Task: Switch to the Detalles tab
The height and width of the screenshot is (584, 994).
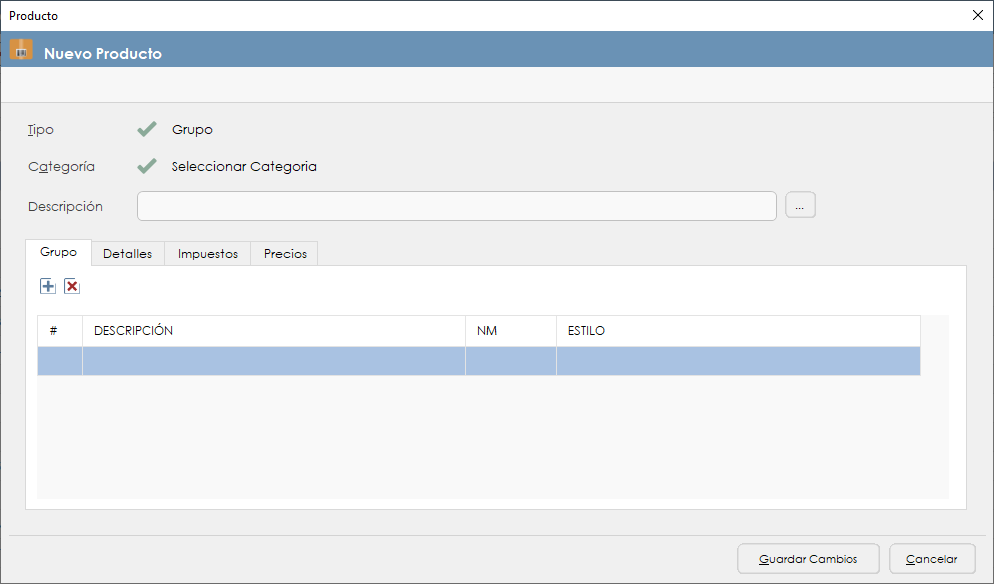Action: [127, 254]
